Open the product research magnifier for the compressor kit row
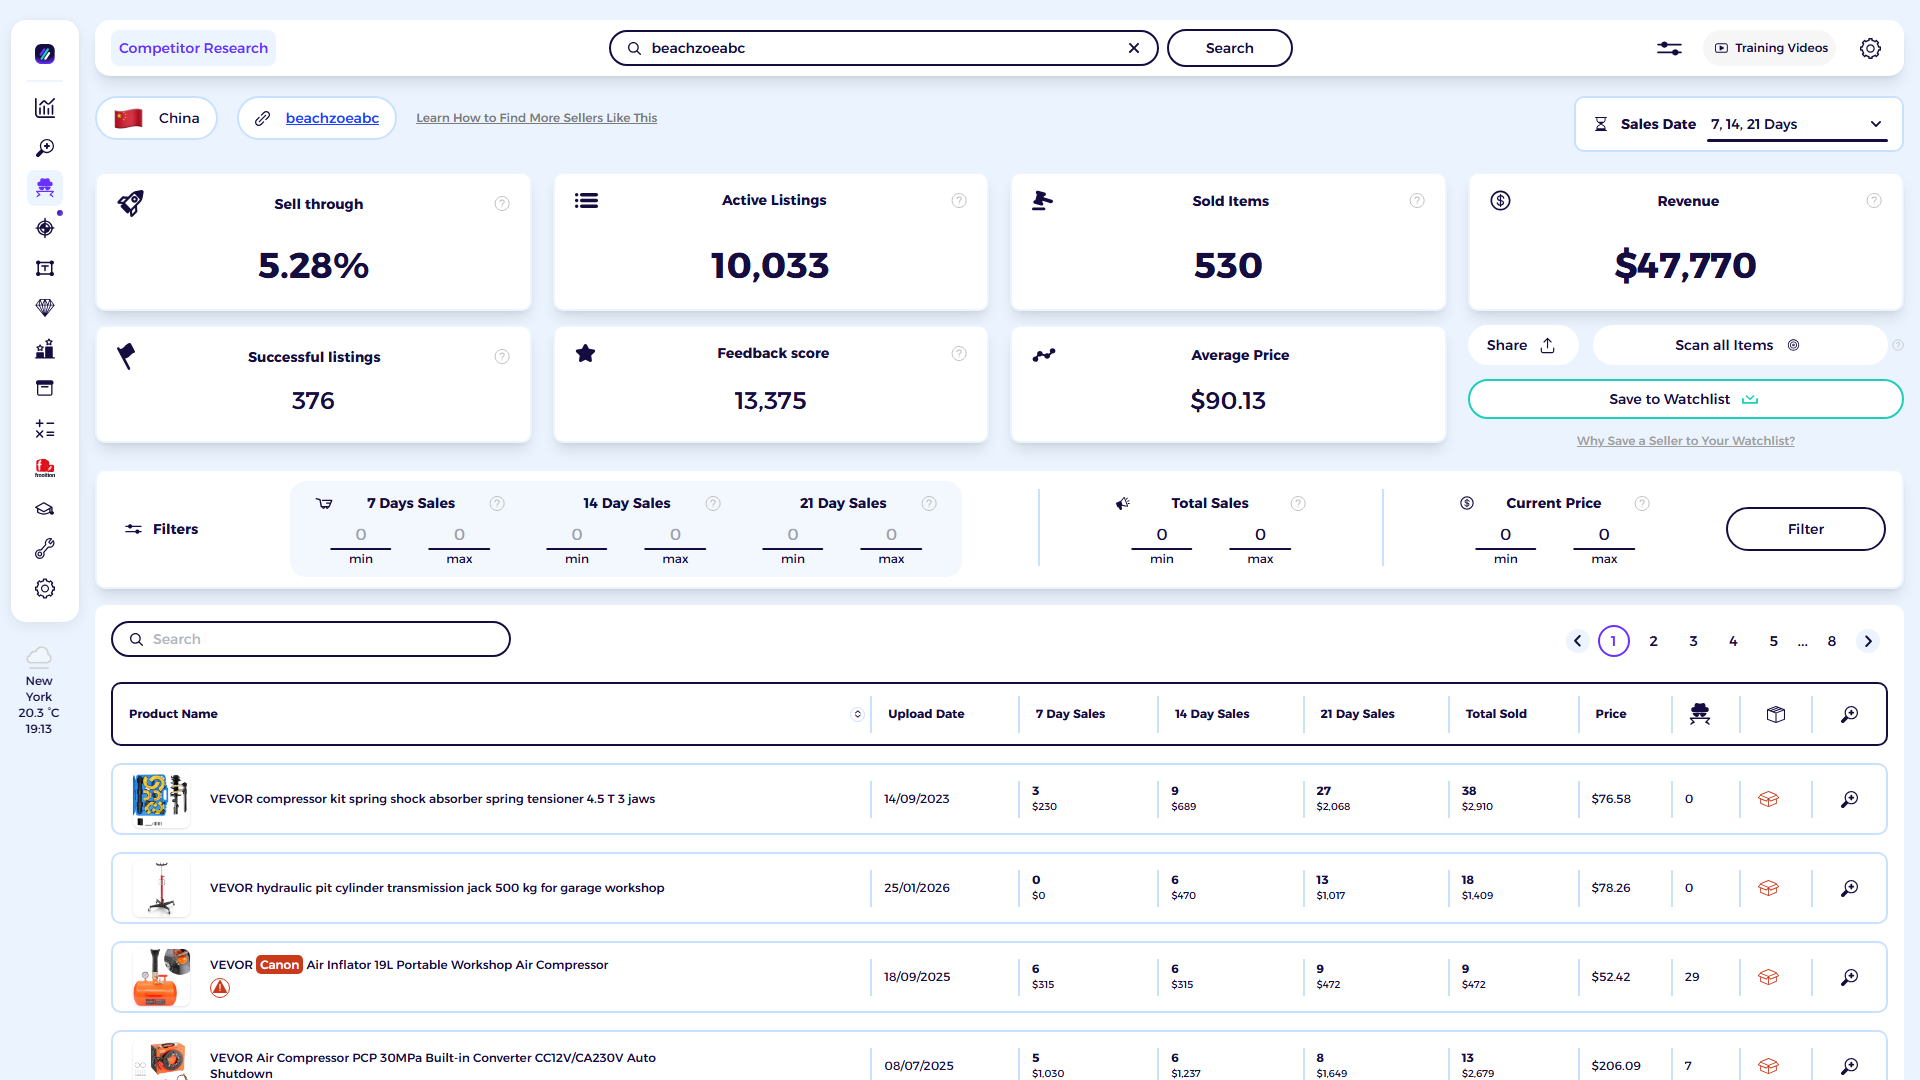Screen dimensions: 1920x1080 (1850, 799)
